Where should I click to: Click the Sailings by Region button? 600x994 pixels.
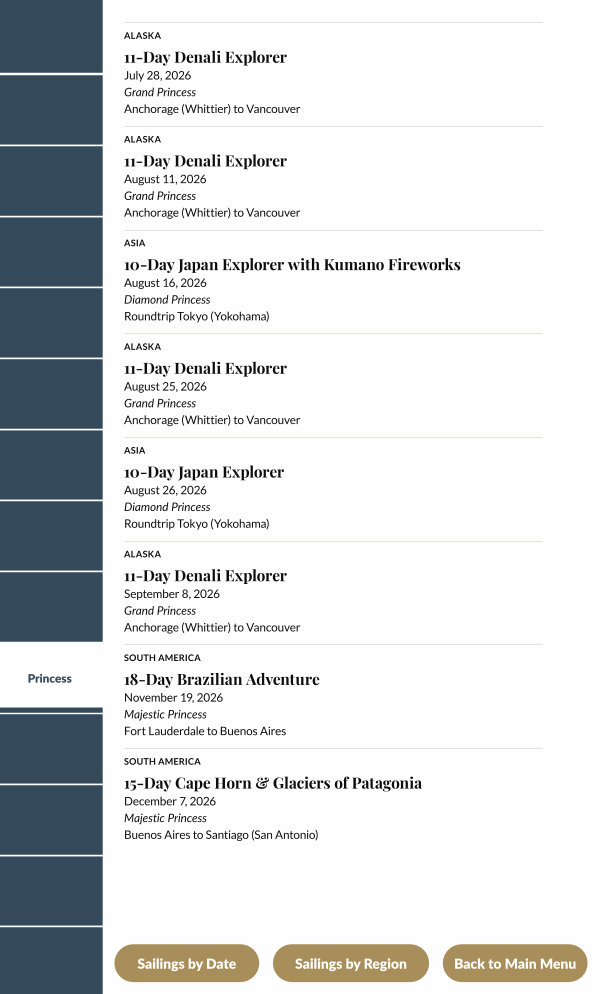(x=350, y=964)
